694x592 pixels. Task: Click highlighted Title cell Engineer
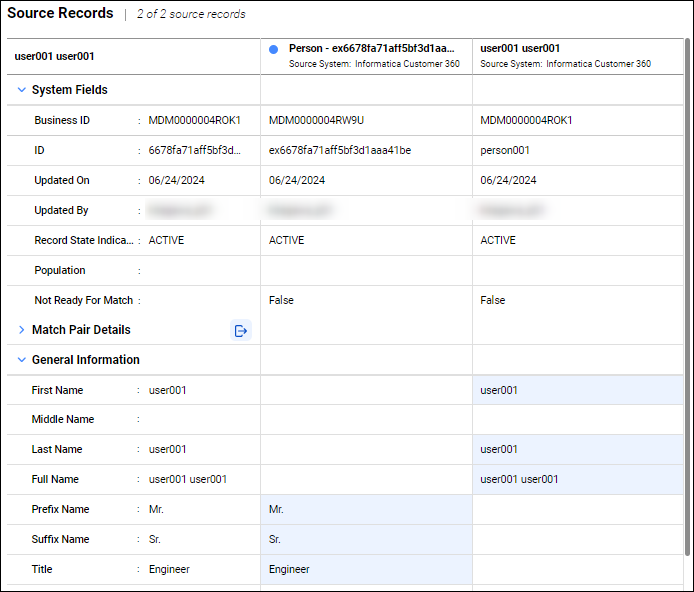point(366,570)
